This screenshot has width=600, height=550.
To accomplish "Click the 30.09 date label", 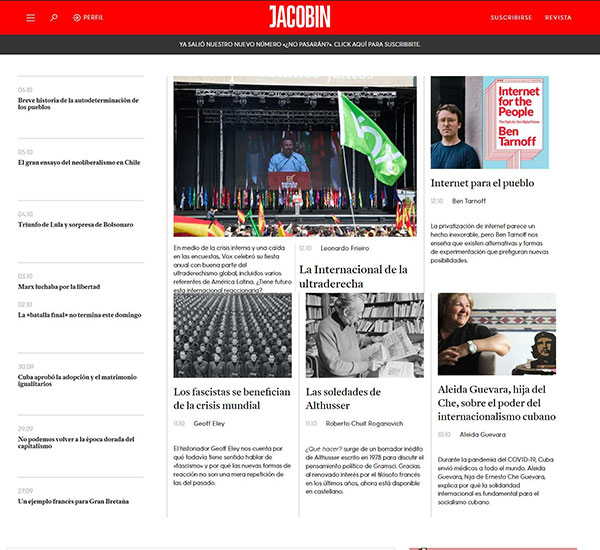I will pos(26,367).
